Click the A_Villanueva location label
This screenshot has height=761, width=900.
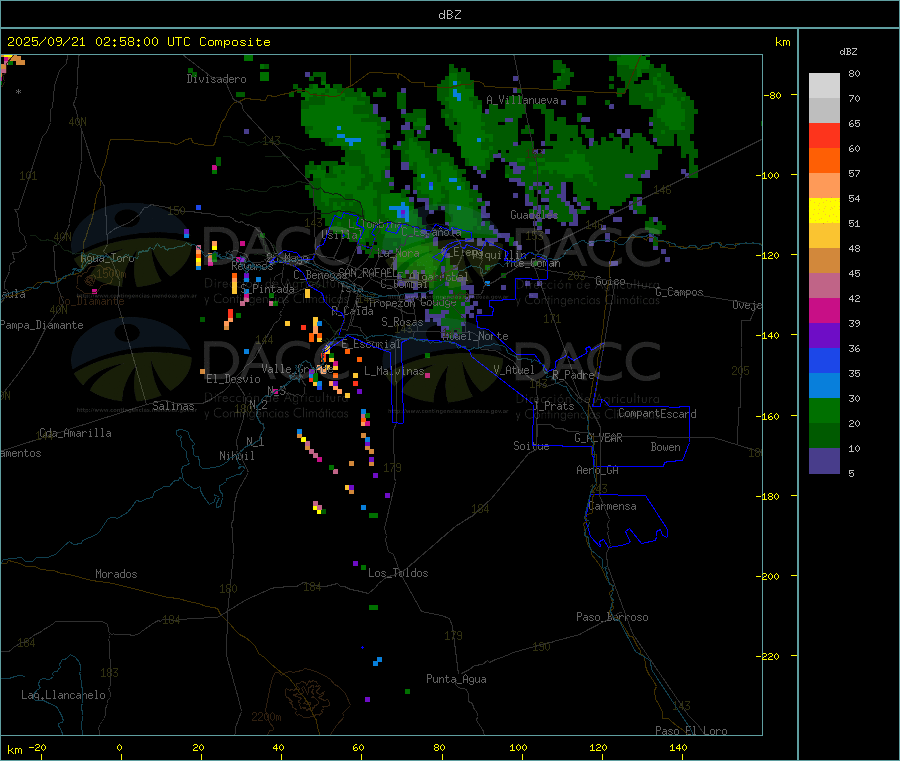[522, 100]
